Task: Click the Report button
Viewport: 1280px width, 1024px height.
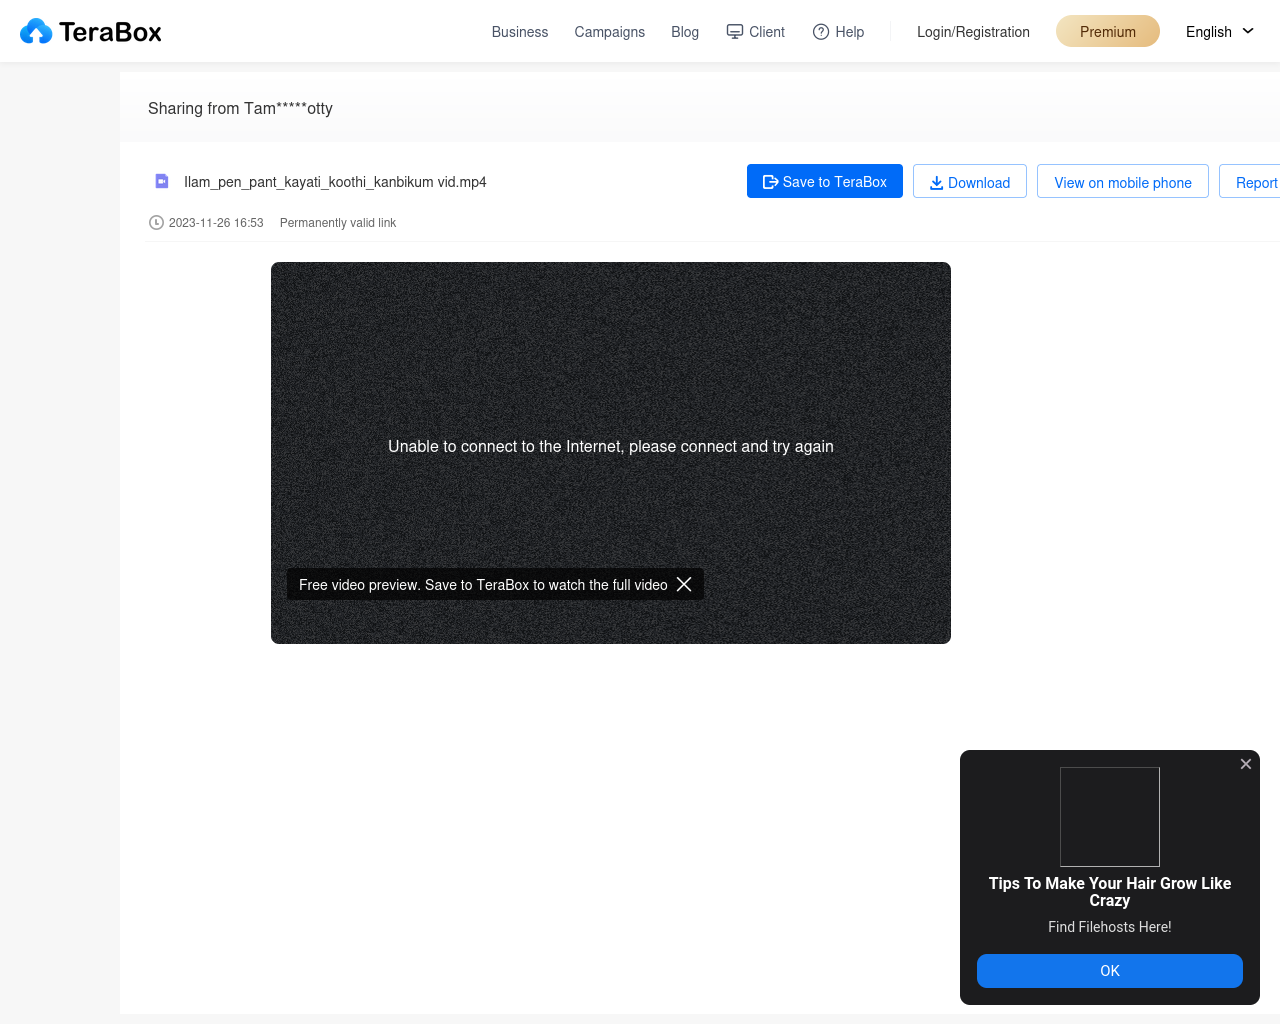Action: point(1250,181)
